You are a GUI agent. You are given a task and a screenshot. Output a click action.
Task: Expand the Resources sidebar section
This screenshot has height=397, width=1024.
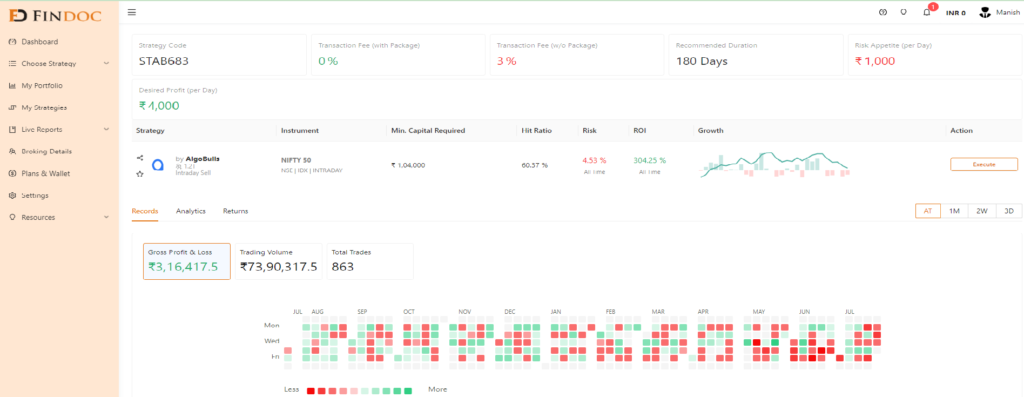pos(59,217)
